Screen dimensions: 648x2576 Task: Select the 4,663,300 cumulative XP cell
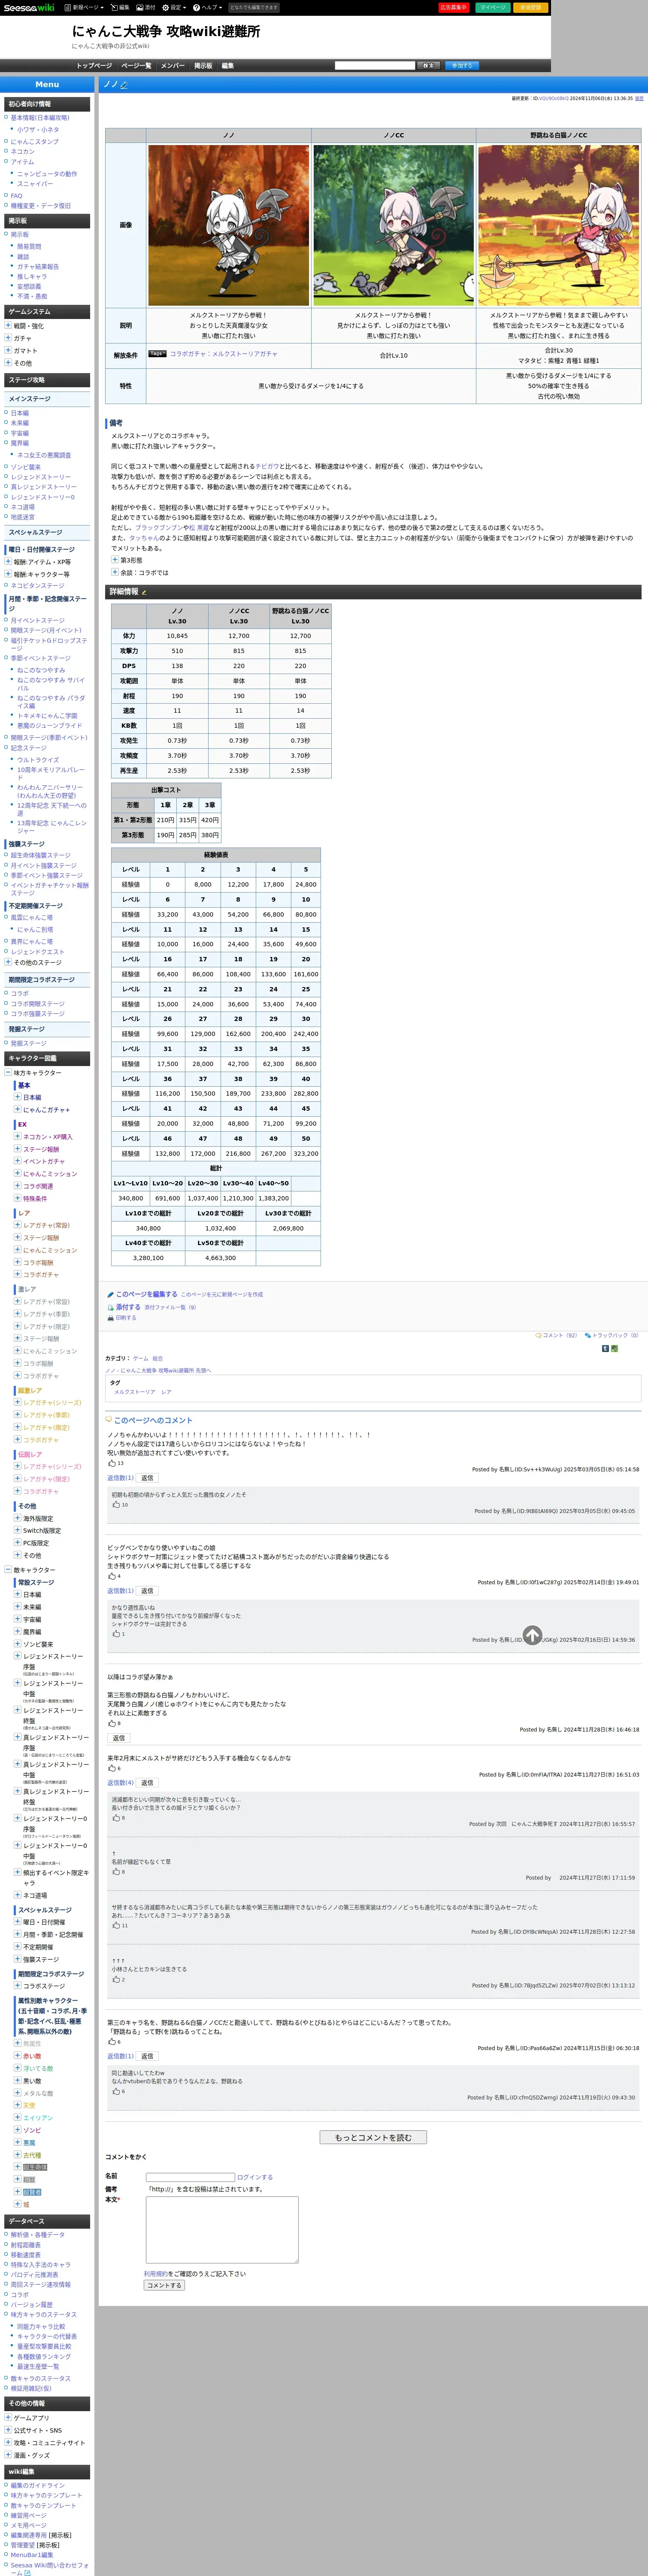click(x=221, y=1258)
